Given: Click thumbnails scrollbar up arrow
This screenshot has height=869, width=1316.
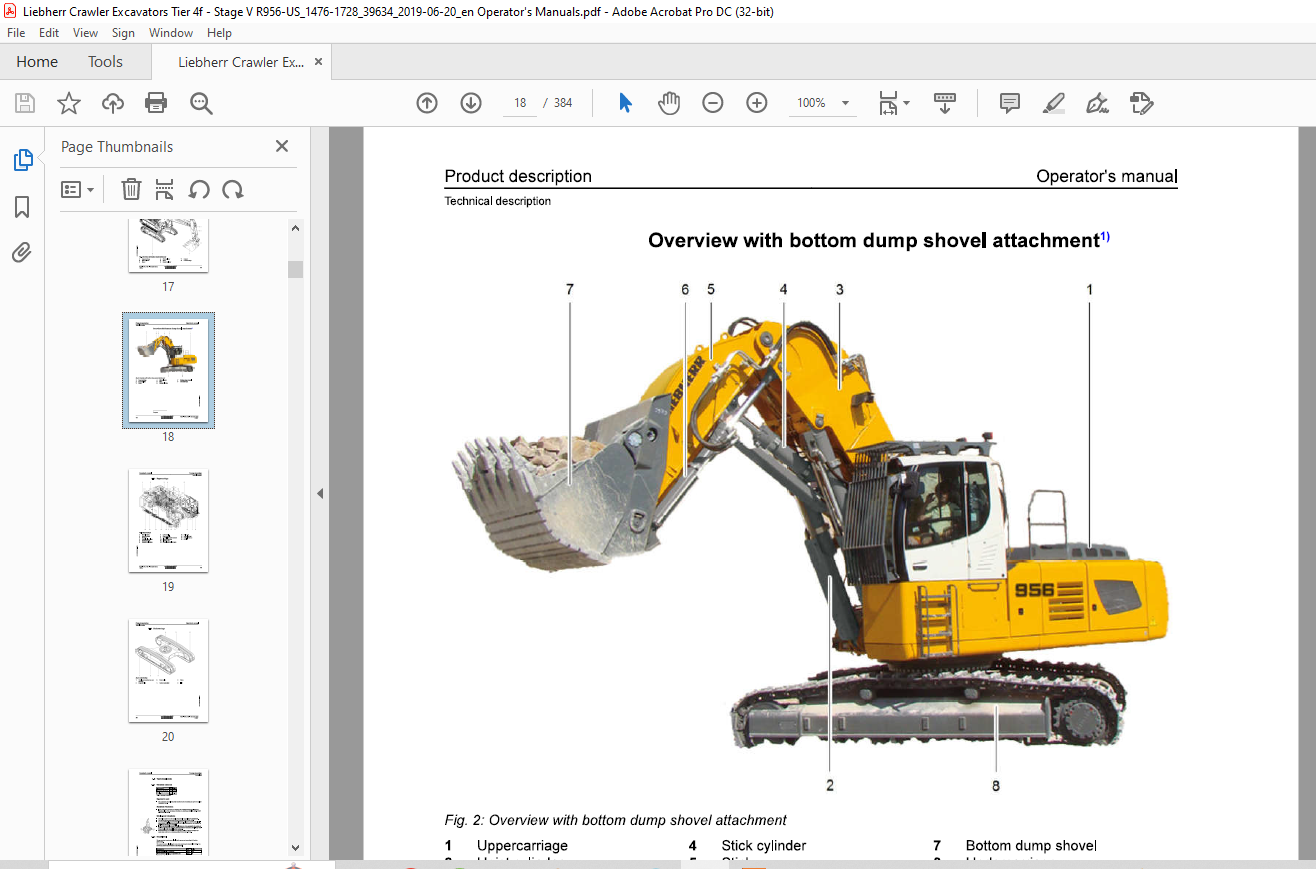Looking at the screenshot, I should pos(295,228).
